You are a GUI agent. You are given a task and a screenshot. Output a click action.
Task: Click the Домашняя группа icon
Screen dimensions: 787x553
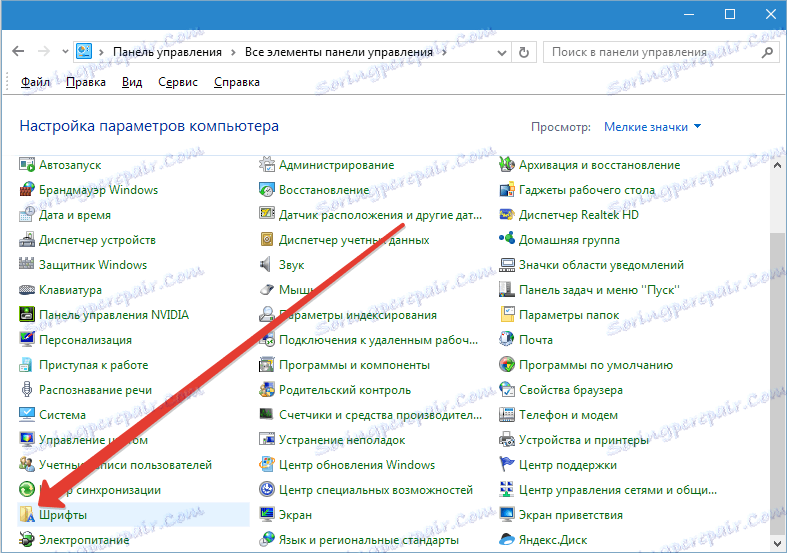(506, 240)
